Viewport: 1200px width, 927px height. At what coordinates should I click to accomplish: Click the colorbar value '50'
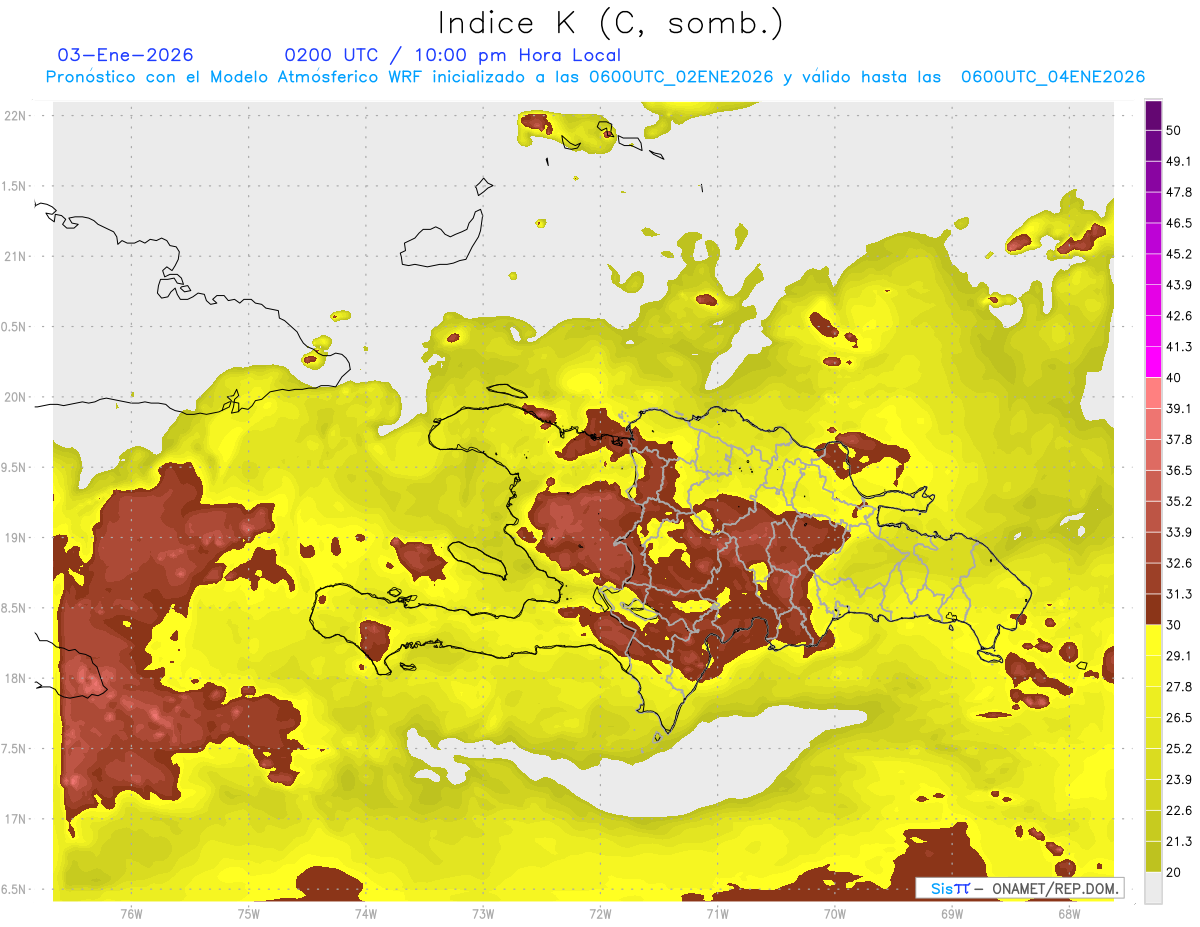point(1174,130)
